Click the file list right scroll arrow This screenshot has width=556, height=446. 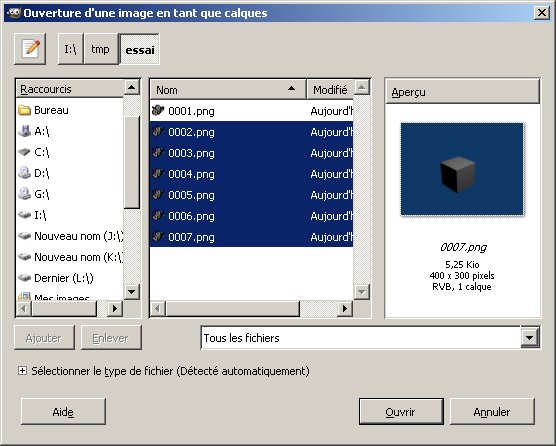pyautogui.click(x=344, y=309)
